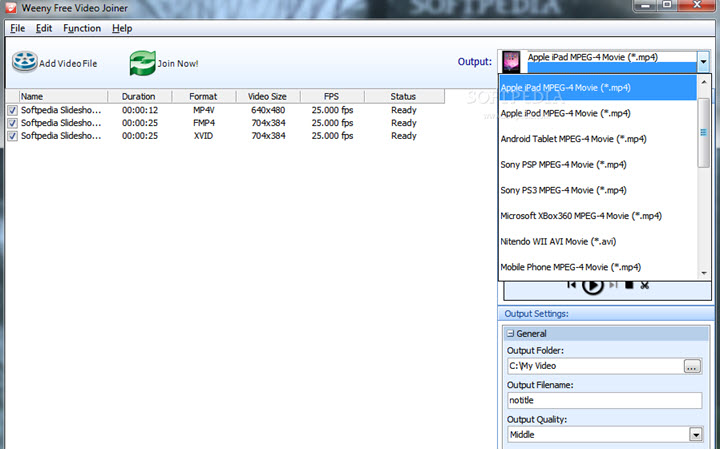Choose Mobile Phone MPEG-4 Movie option
The image size is (720, 450).
pos(598,267)
